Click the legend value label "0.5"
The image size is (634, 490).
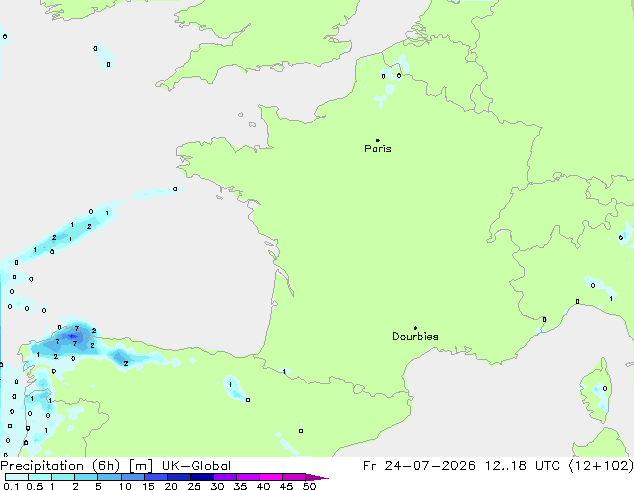coord(35,486)
